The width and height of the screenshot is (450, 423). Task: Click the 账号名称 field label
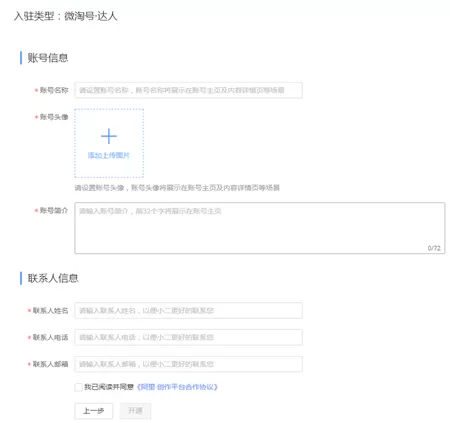tap(54, 90)
